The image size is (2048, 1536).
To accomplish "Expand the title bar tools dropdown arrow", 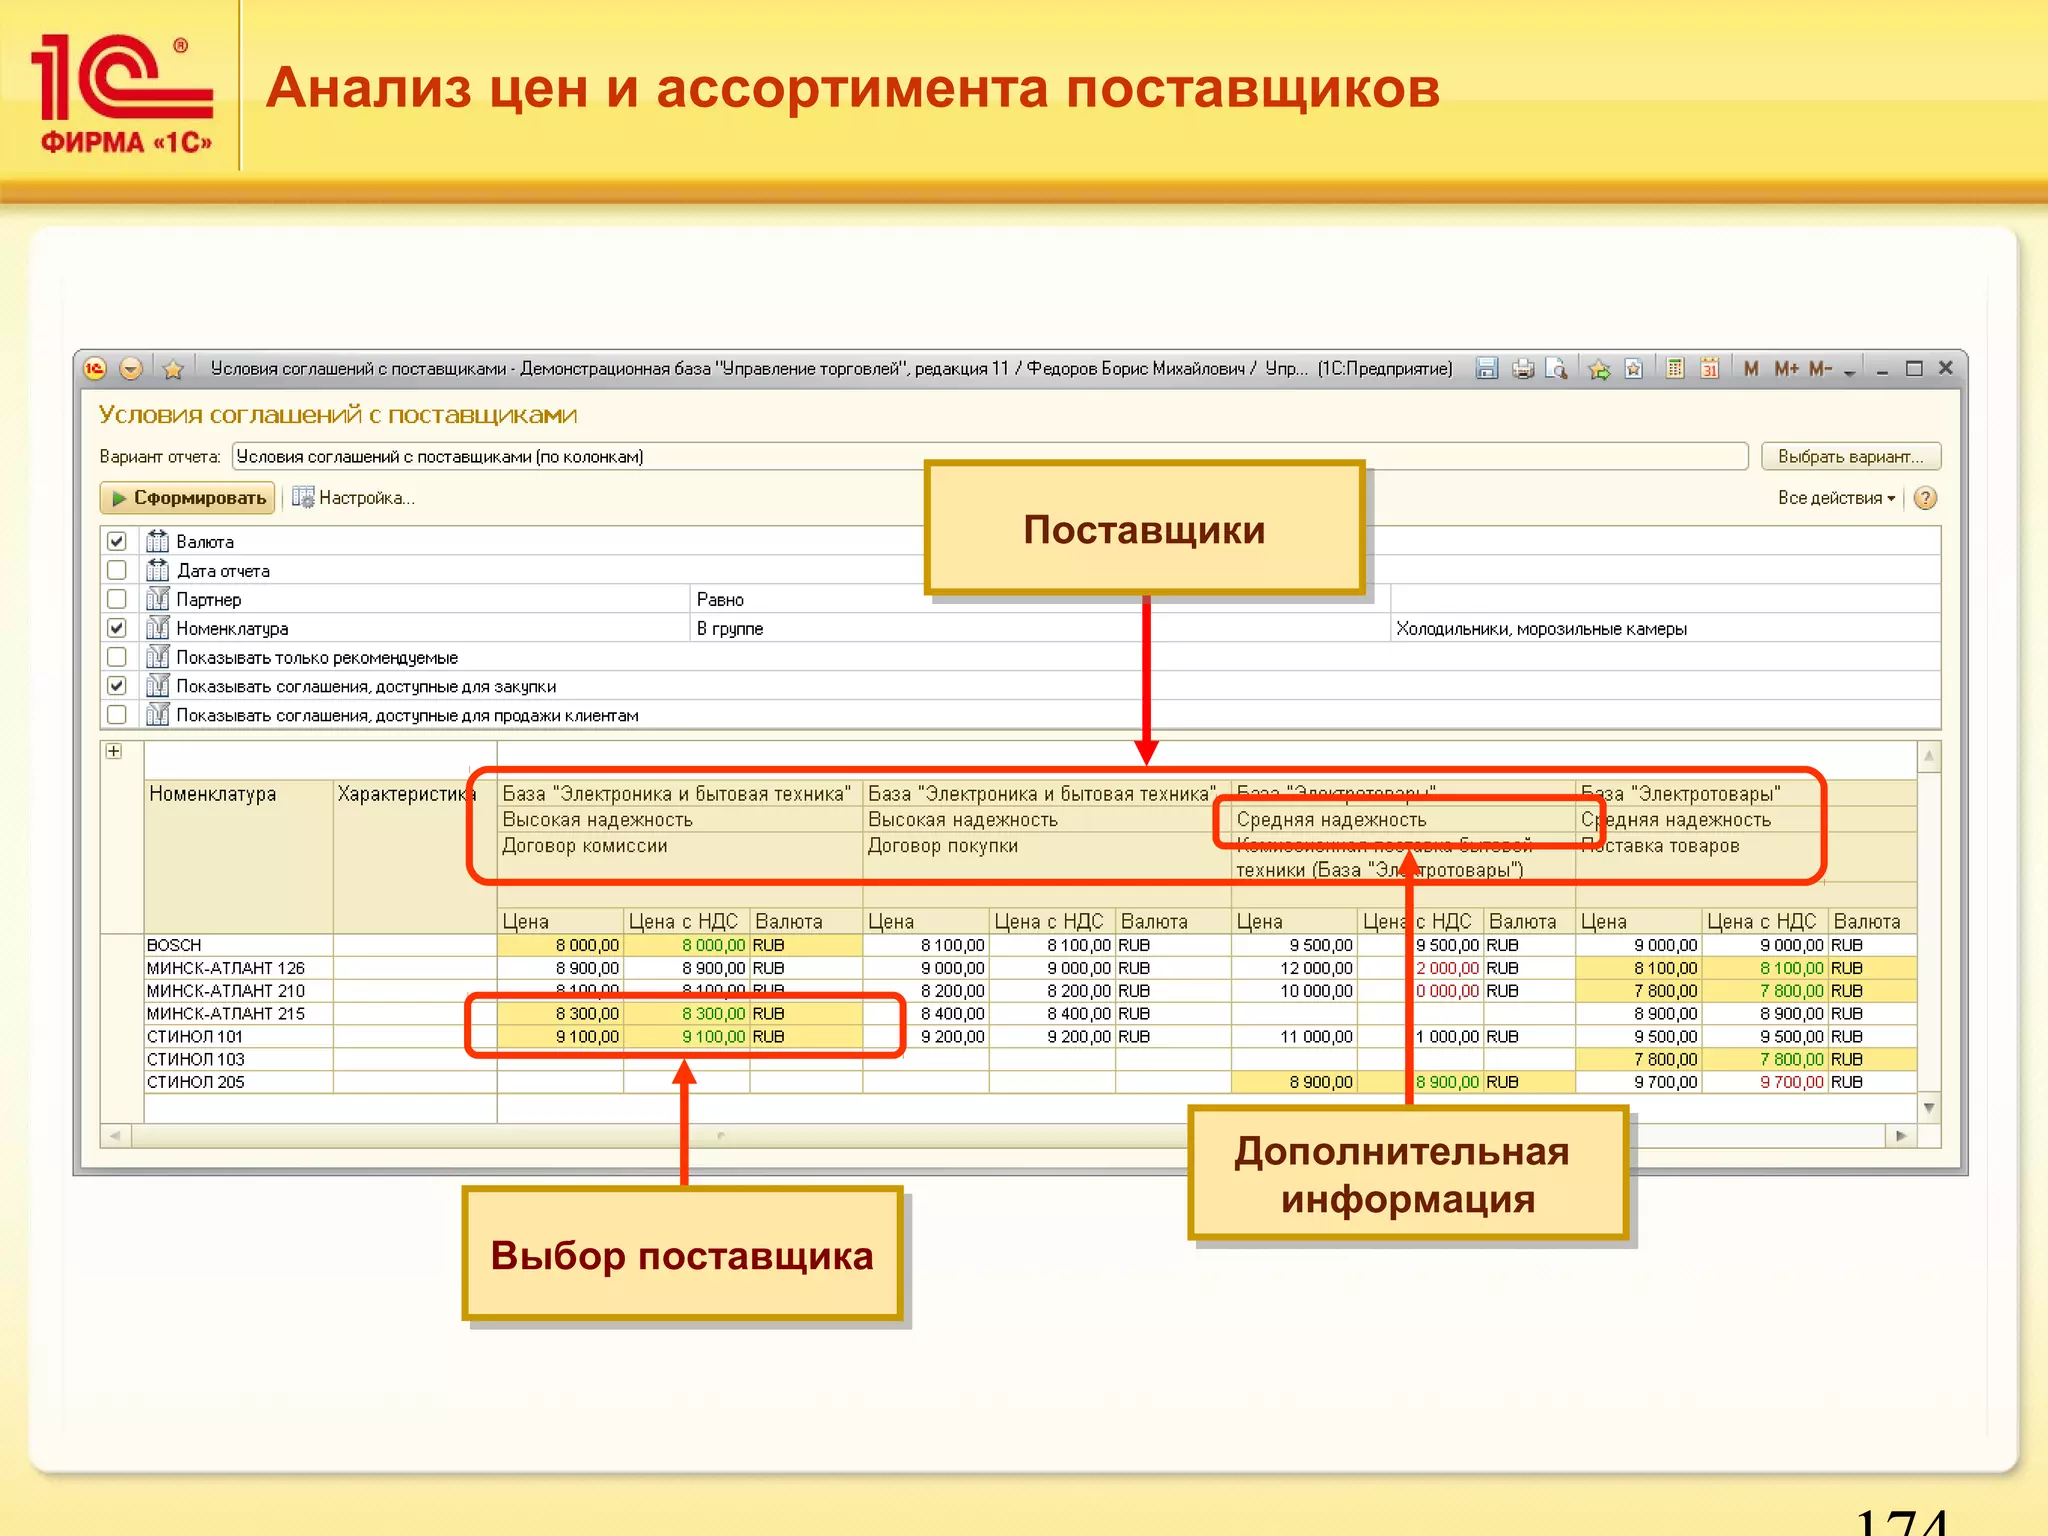I will tap(1850, 371).
